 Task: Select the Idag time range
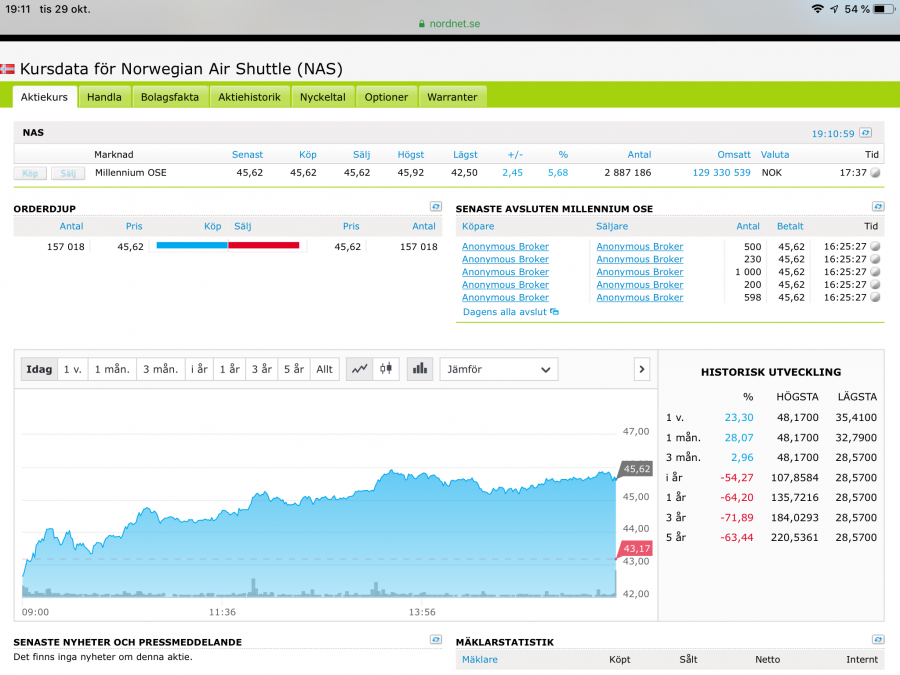click(39, 369)
